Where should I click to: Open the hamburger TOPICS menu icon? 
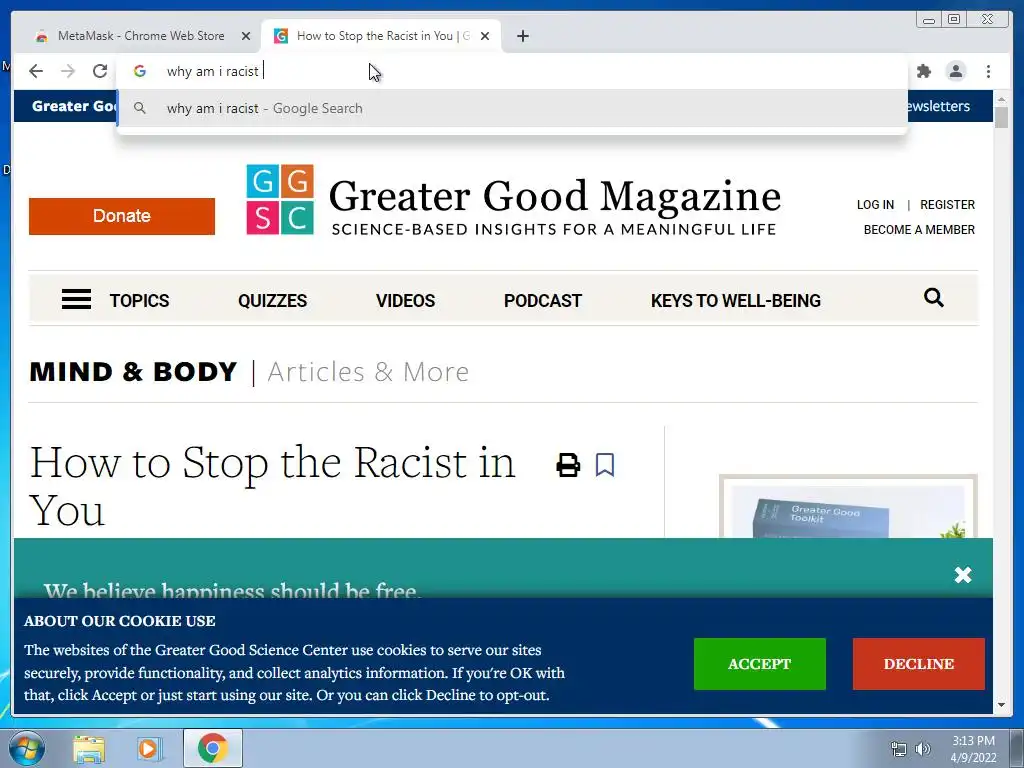pos(76,300)
